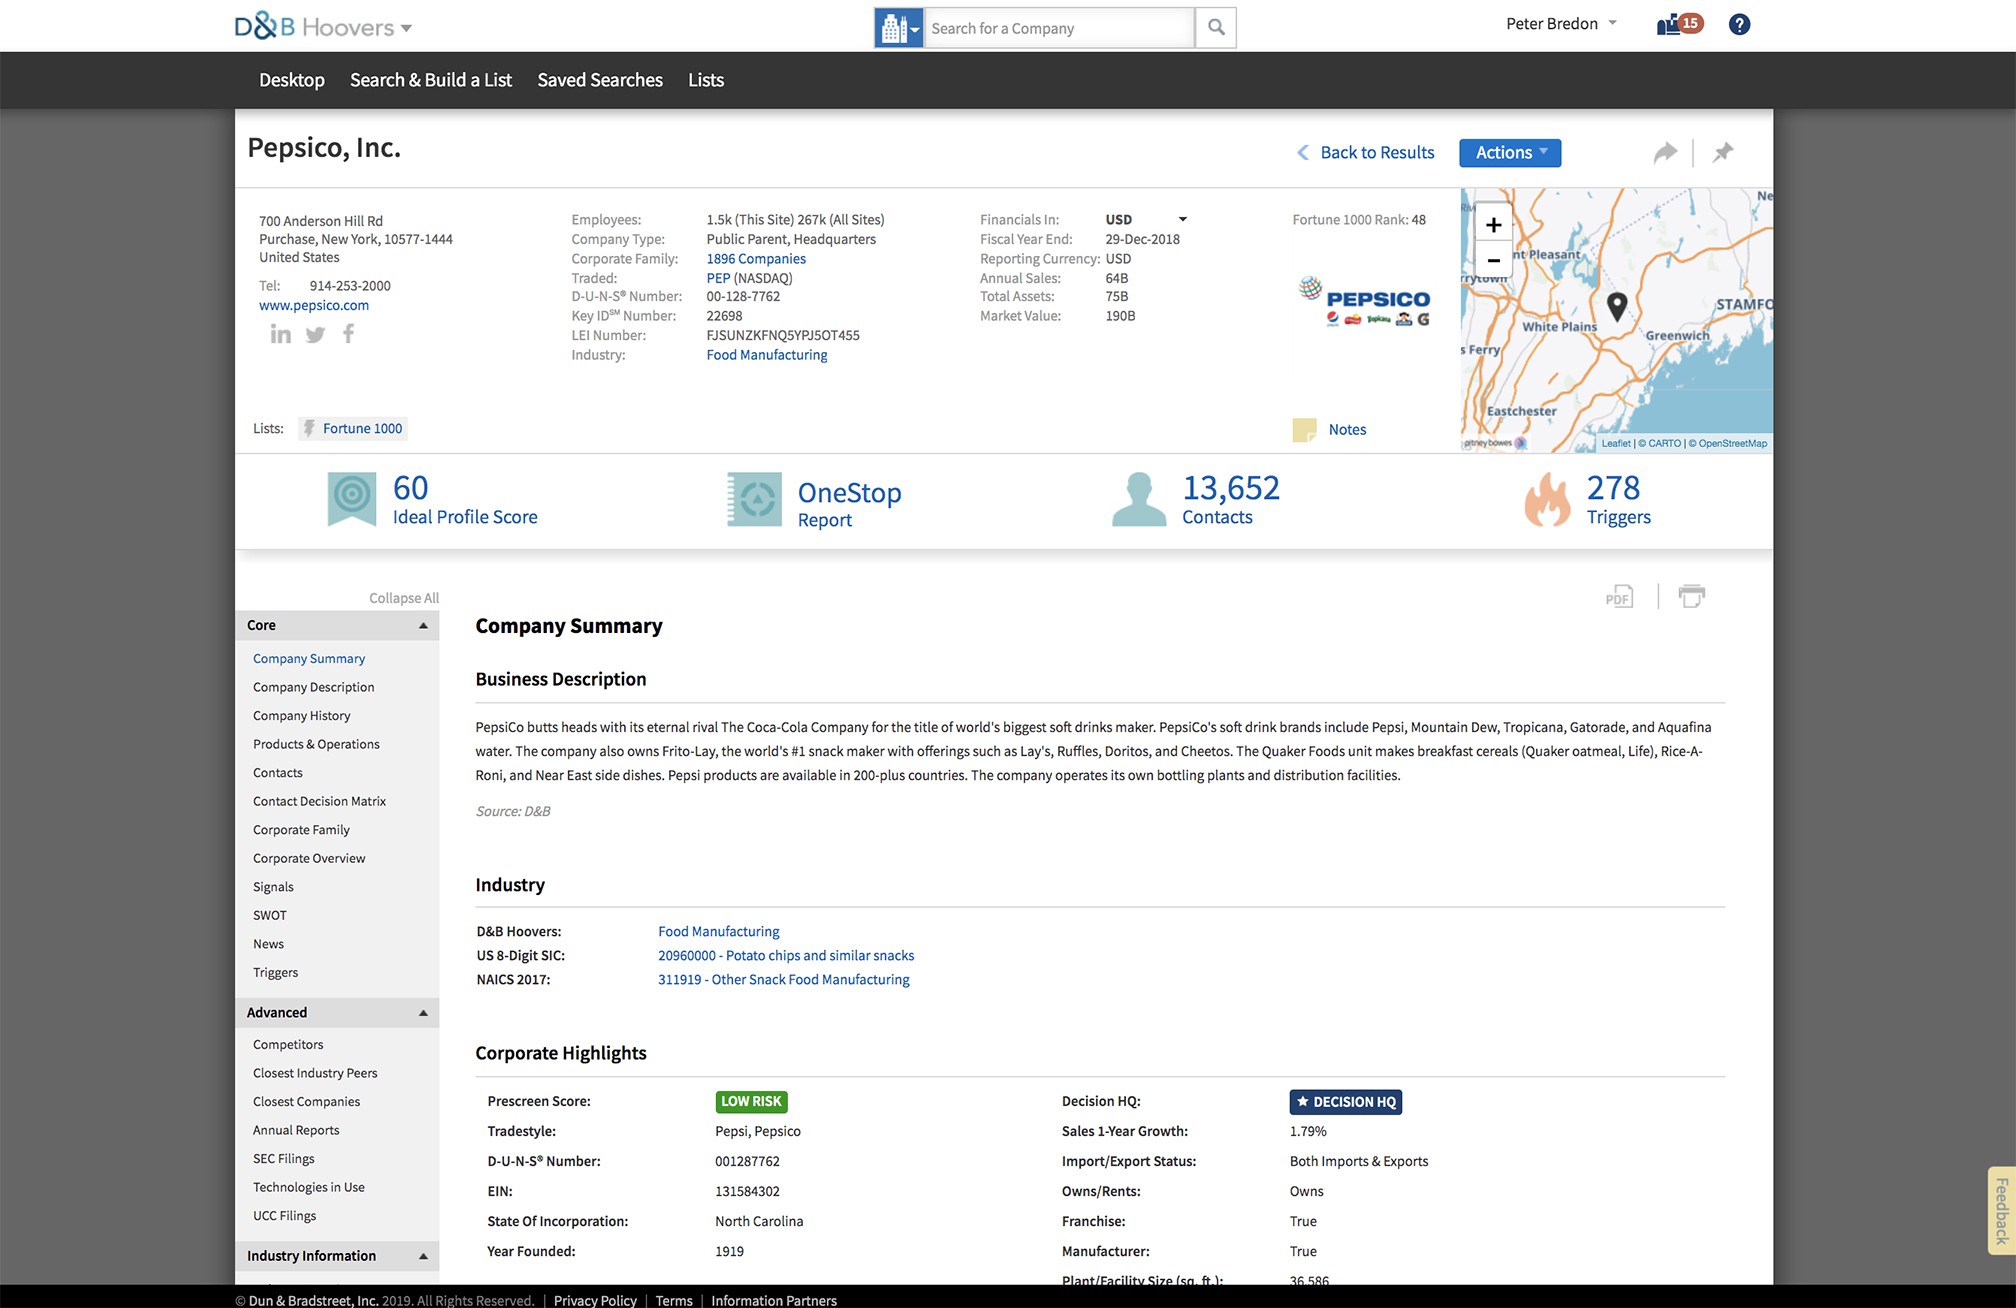
Task: Click the share arrow icon
Action: pos(1665,152)
